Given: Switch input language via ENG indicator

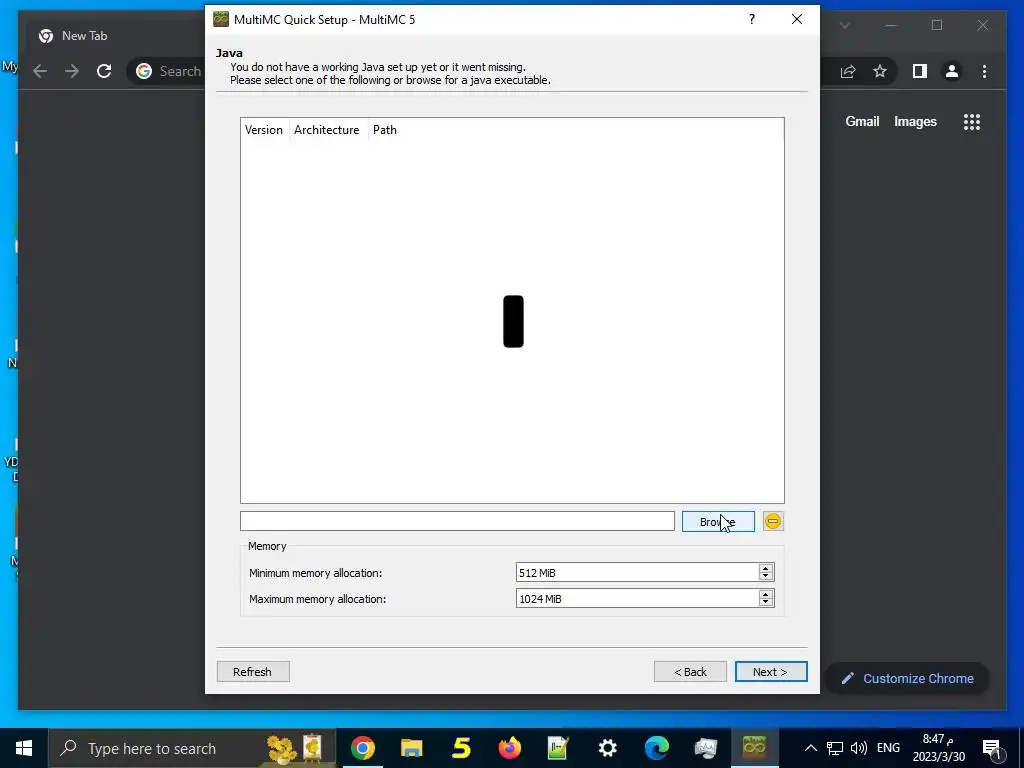Looking at the screenshot, I should point(888,748).
